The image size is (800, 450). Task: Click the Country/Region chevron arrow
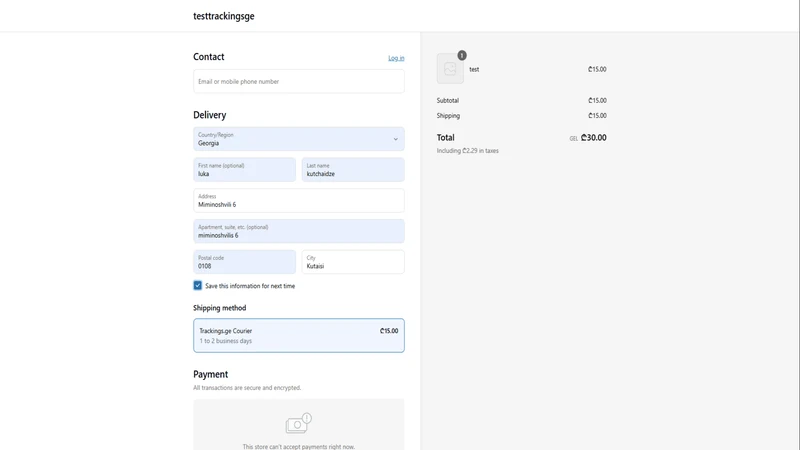pos(395,139)
